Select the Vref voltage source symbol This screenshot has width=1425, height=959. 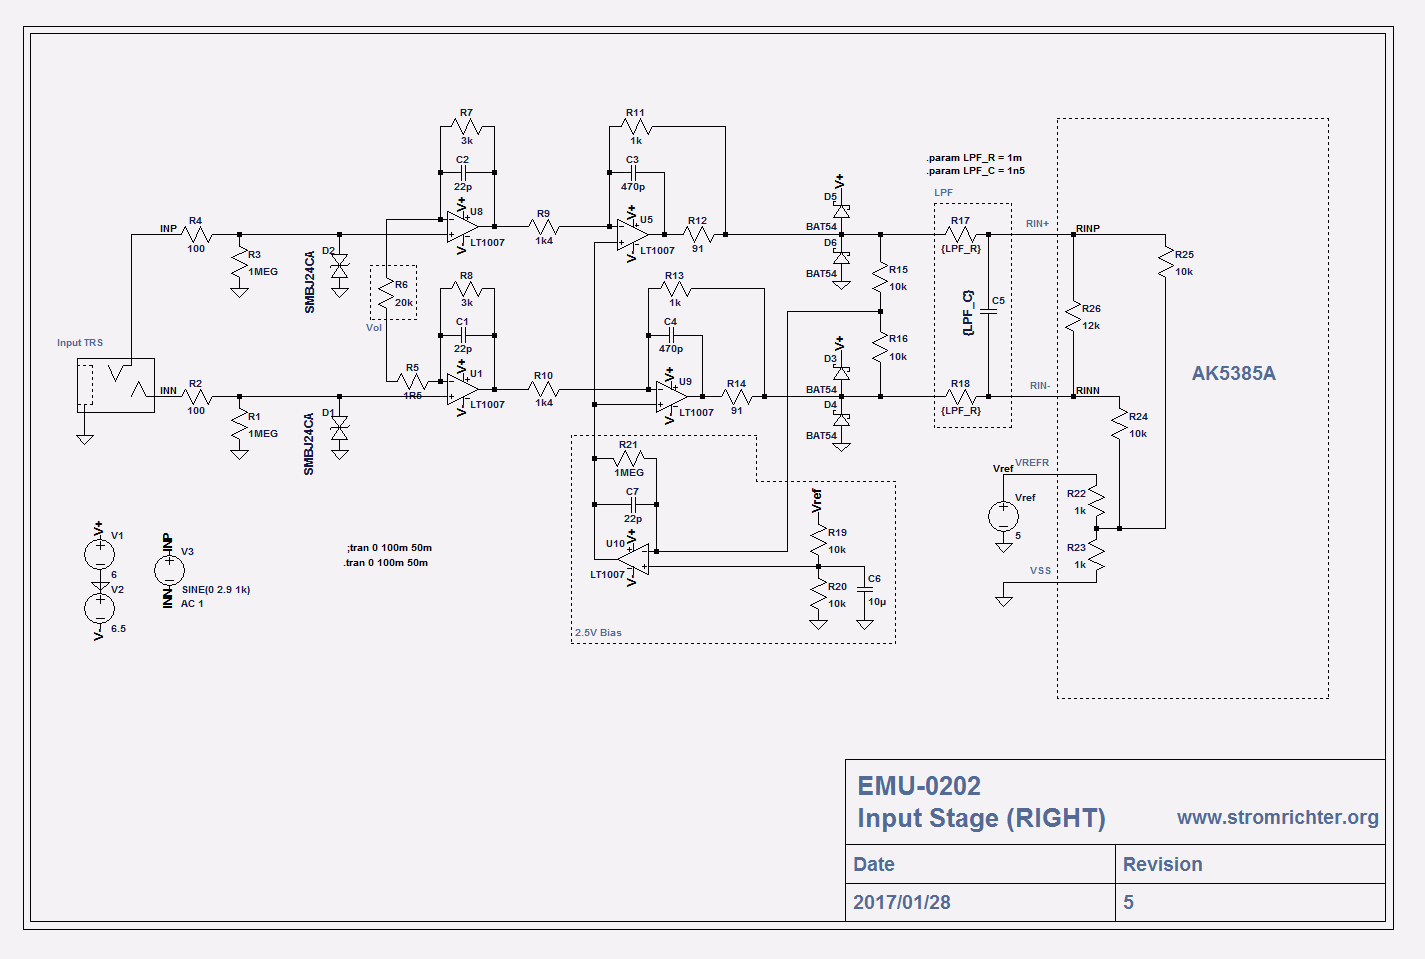point(1003,517)
